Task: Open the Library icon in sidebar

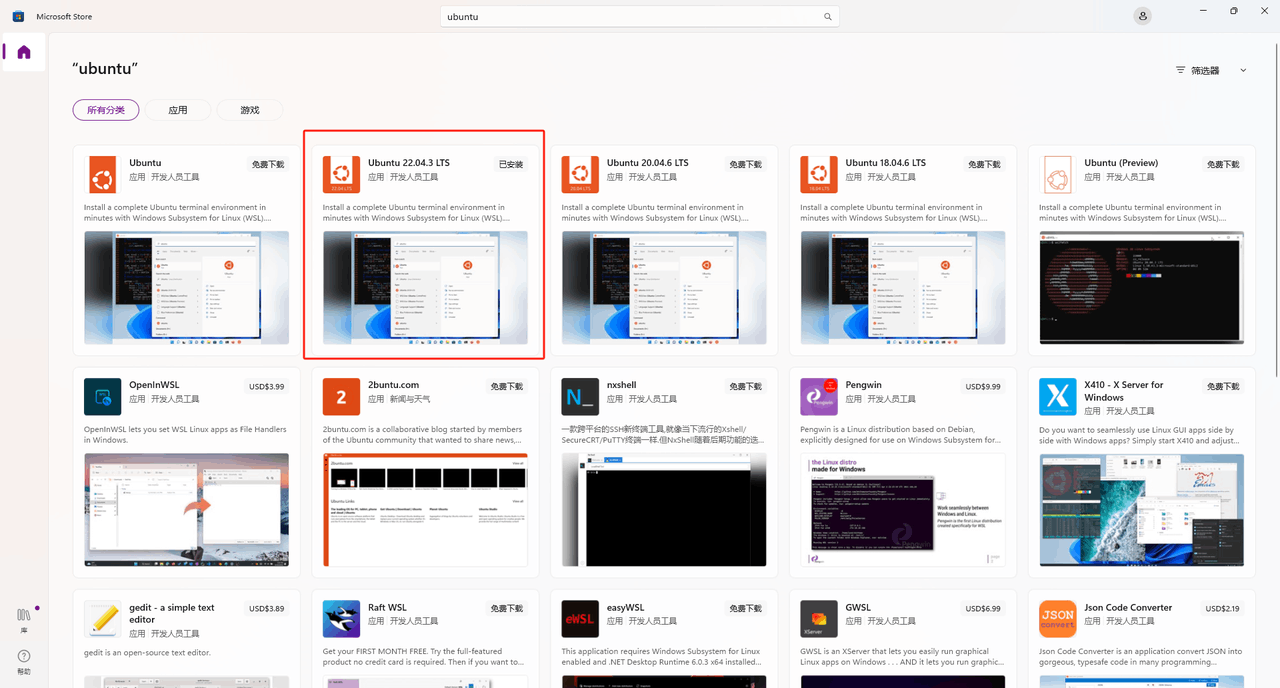Action: click(24, 616)
